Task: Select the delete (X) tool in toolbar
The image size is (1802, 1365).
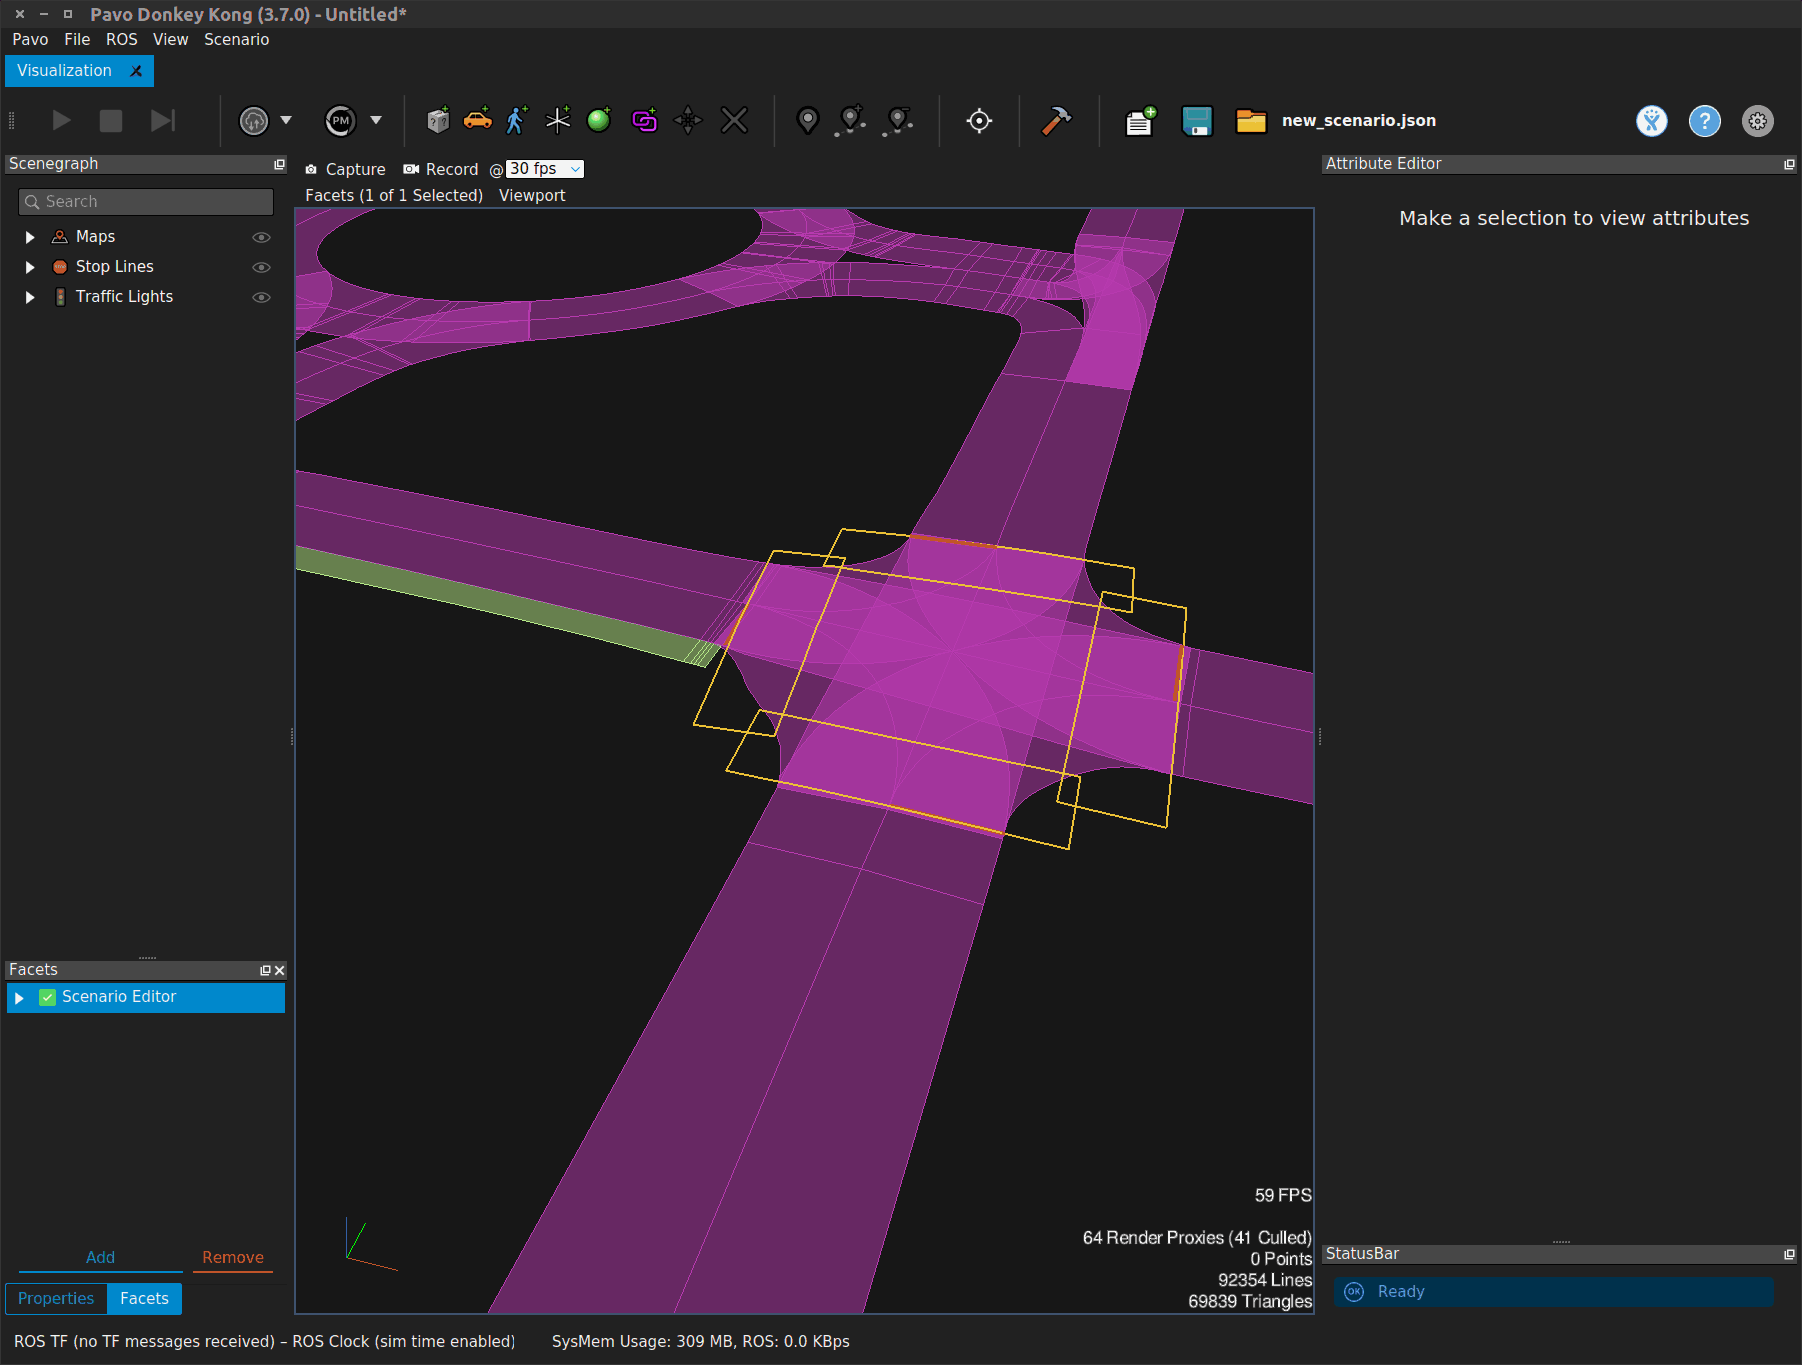Action: pos(734,120)
